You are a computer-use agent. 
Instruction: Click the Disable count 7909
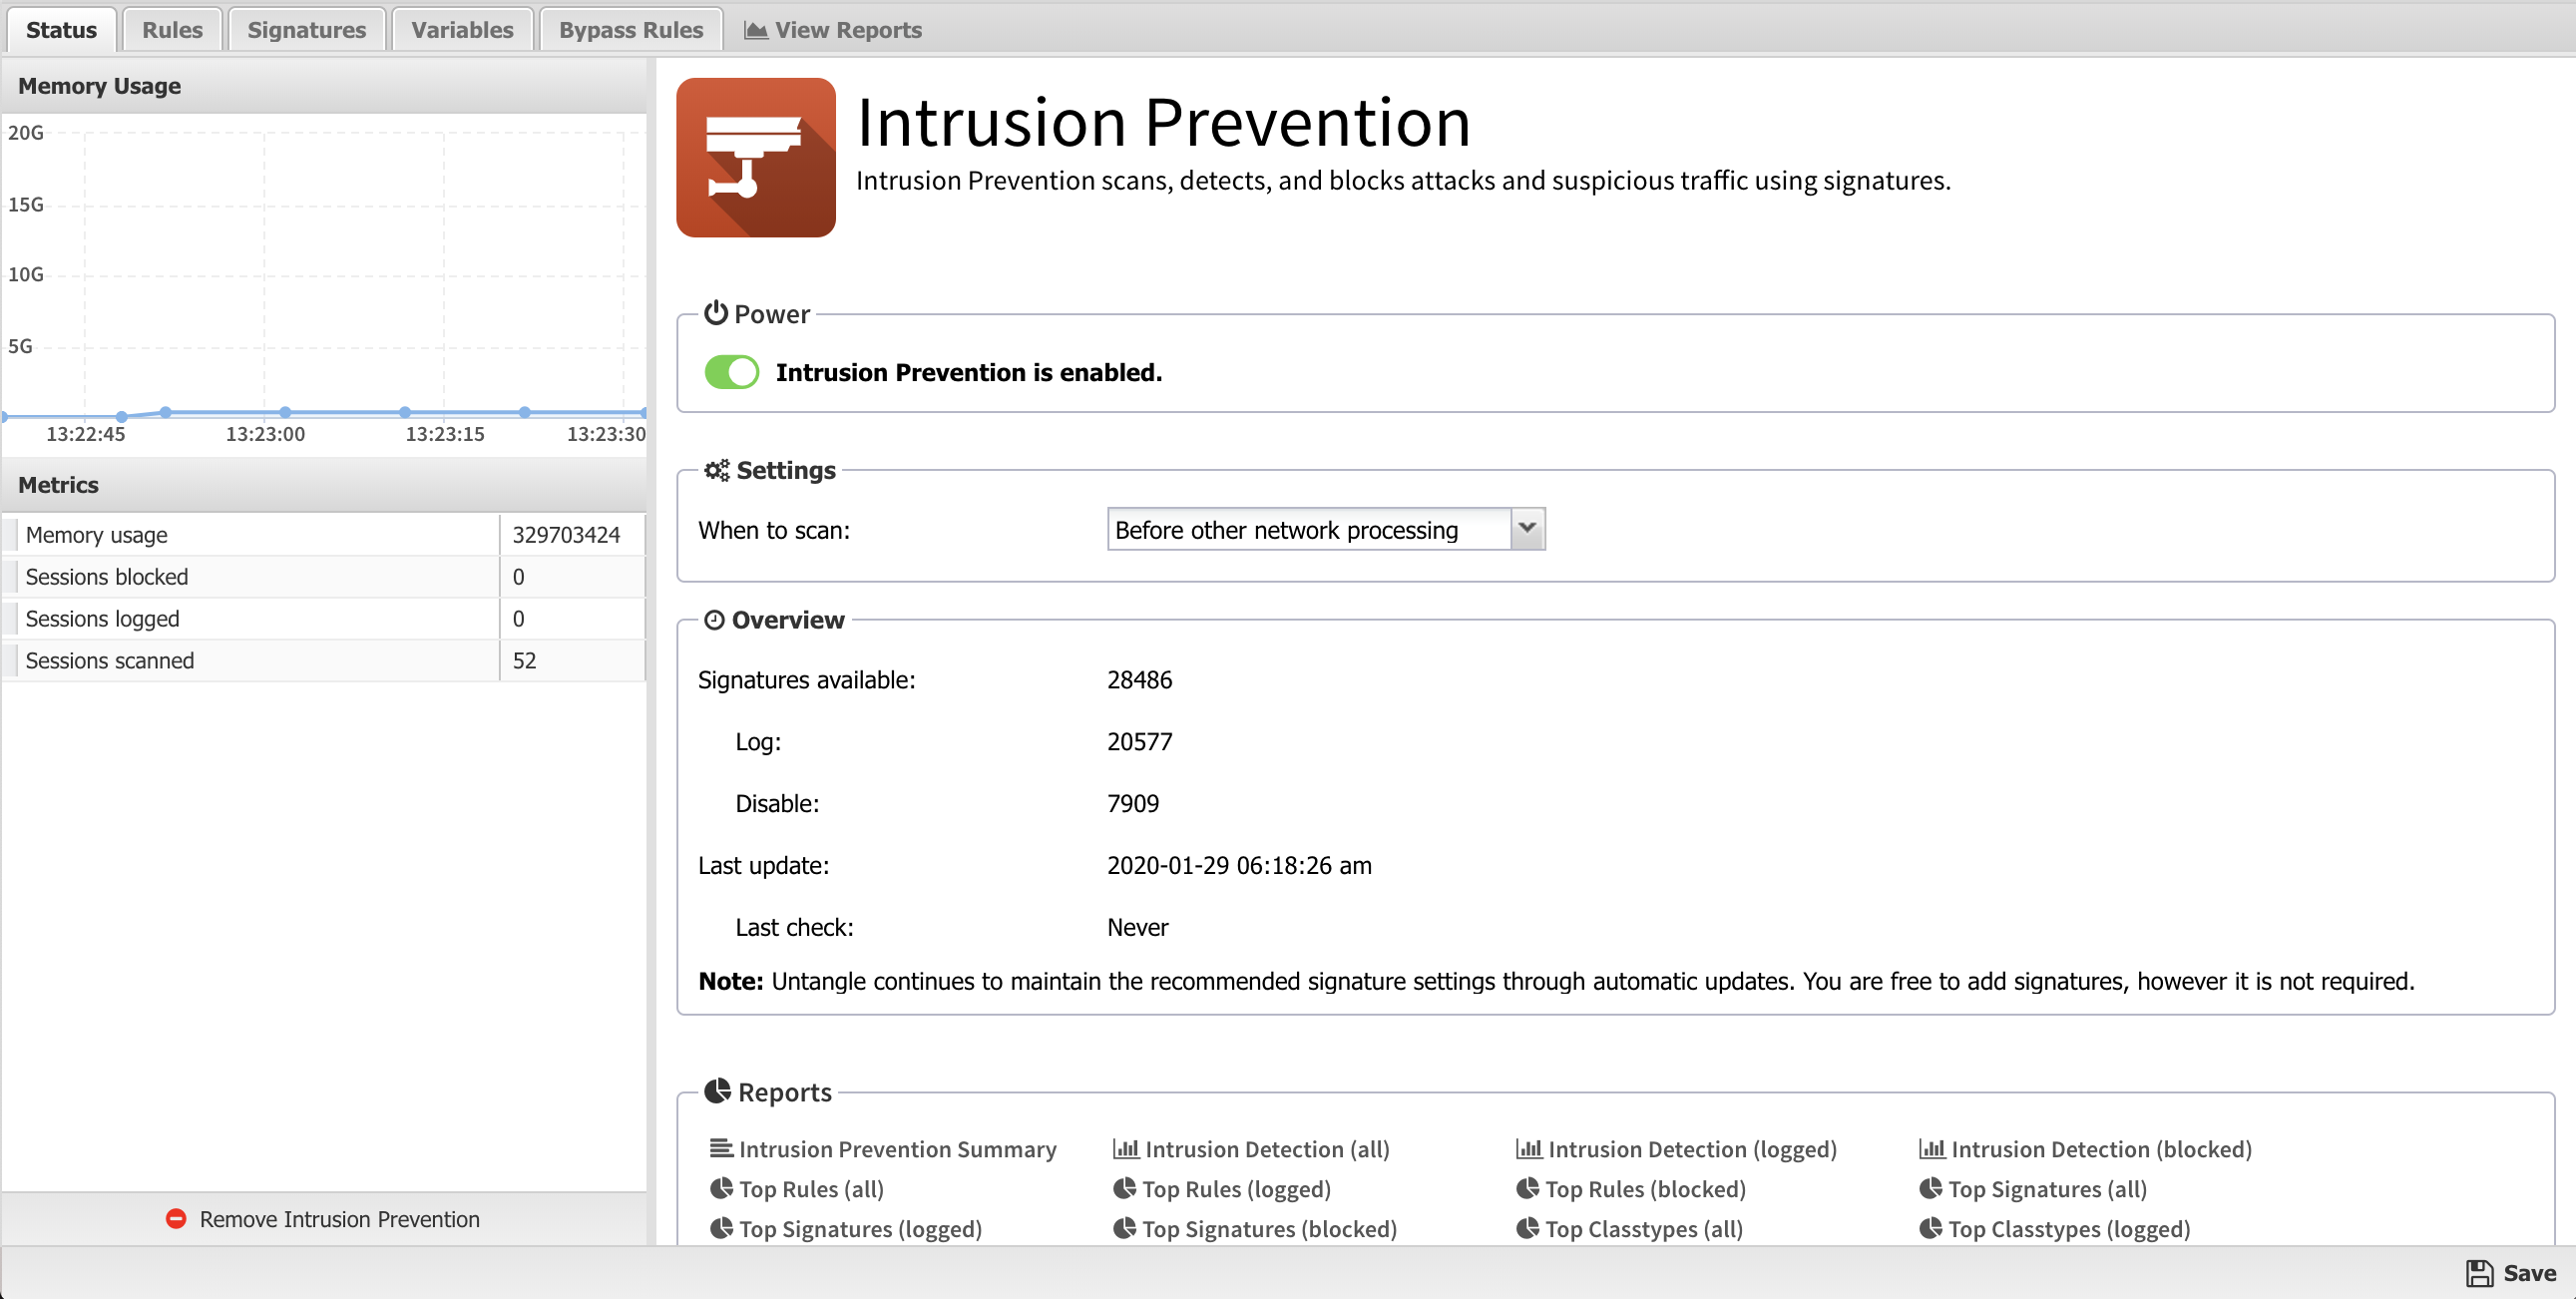(x=1132, y=804)
